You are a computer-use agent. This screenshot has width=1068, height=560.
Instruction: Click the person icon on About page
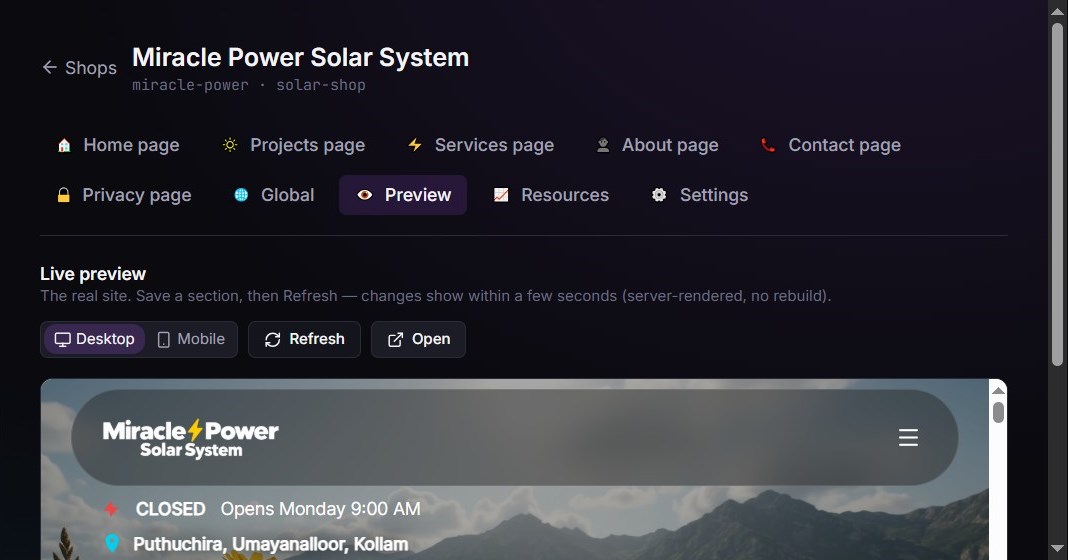(603, 145)
